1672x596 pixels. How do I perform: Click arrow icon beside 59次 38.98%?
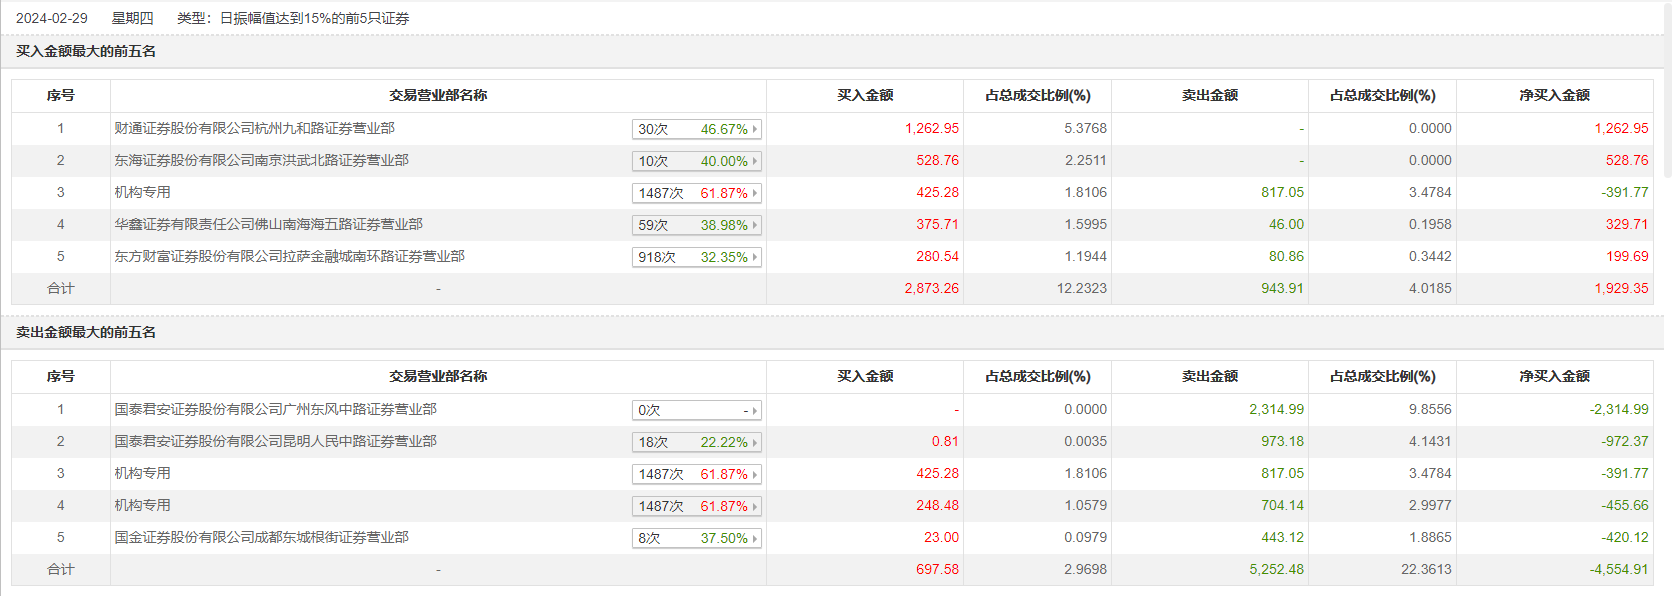(755, 225)
